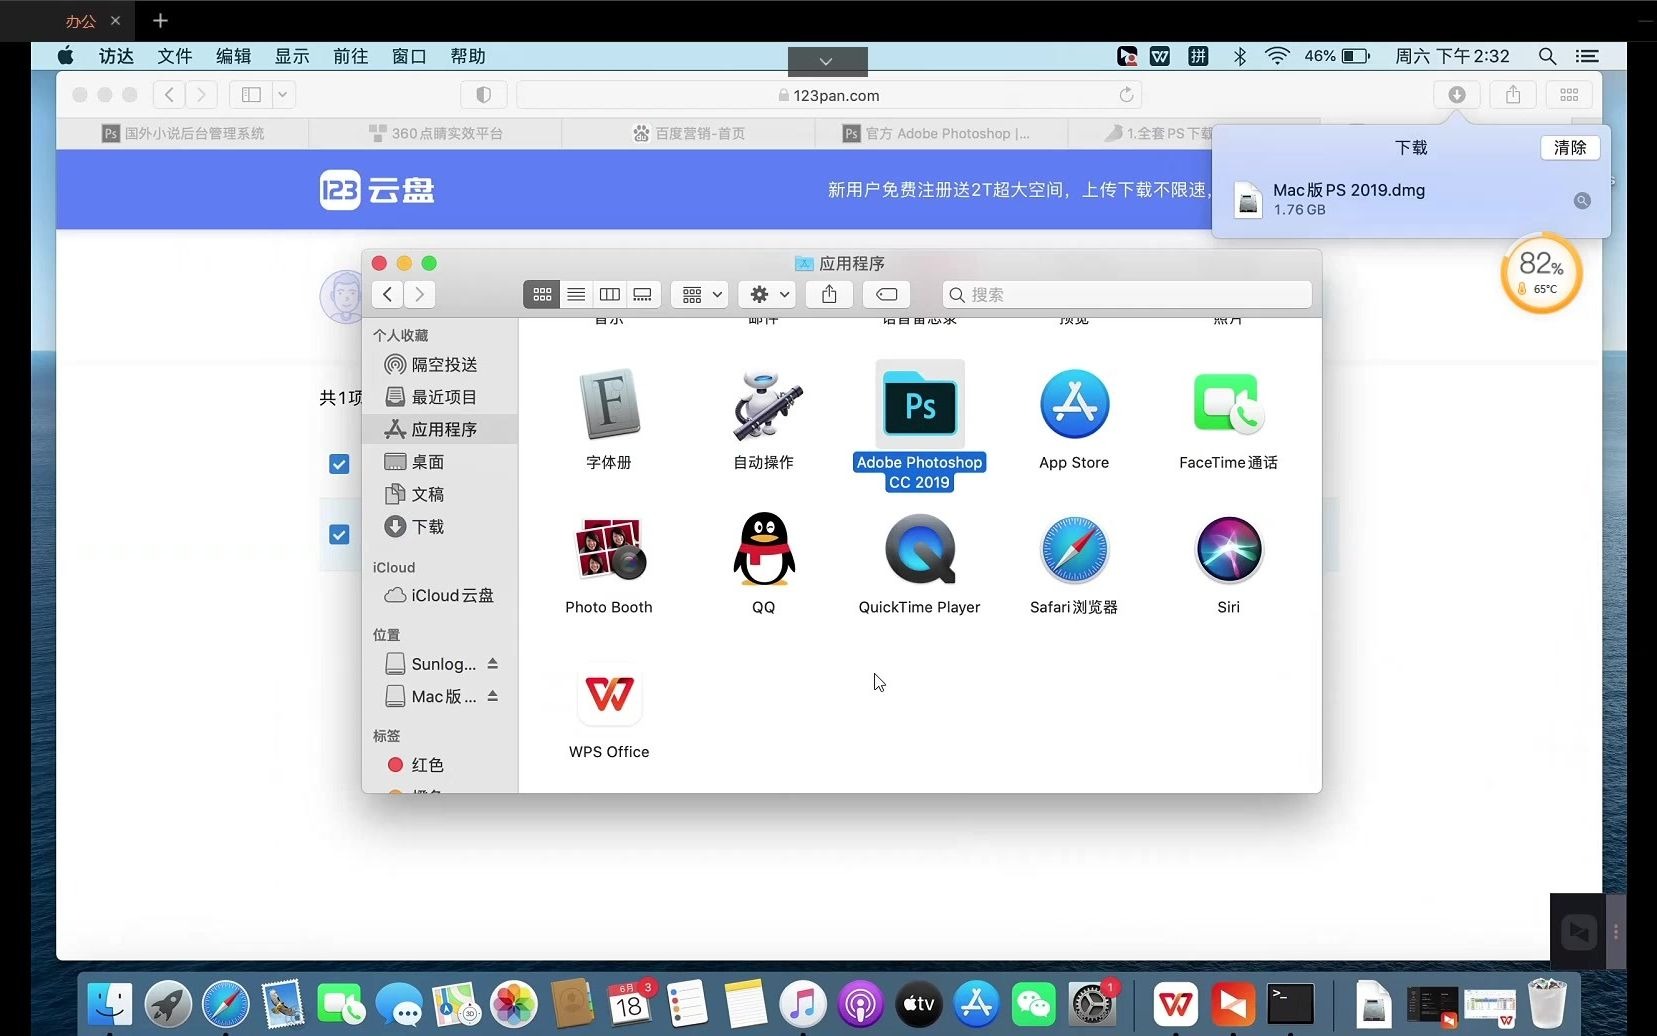Open the Siri app icon

[1229, 549]
